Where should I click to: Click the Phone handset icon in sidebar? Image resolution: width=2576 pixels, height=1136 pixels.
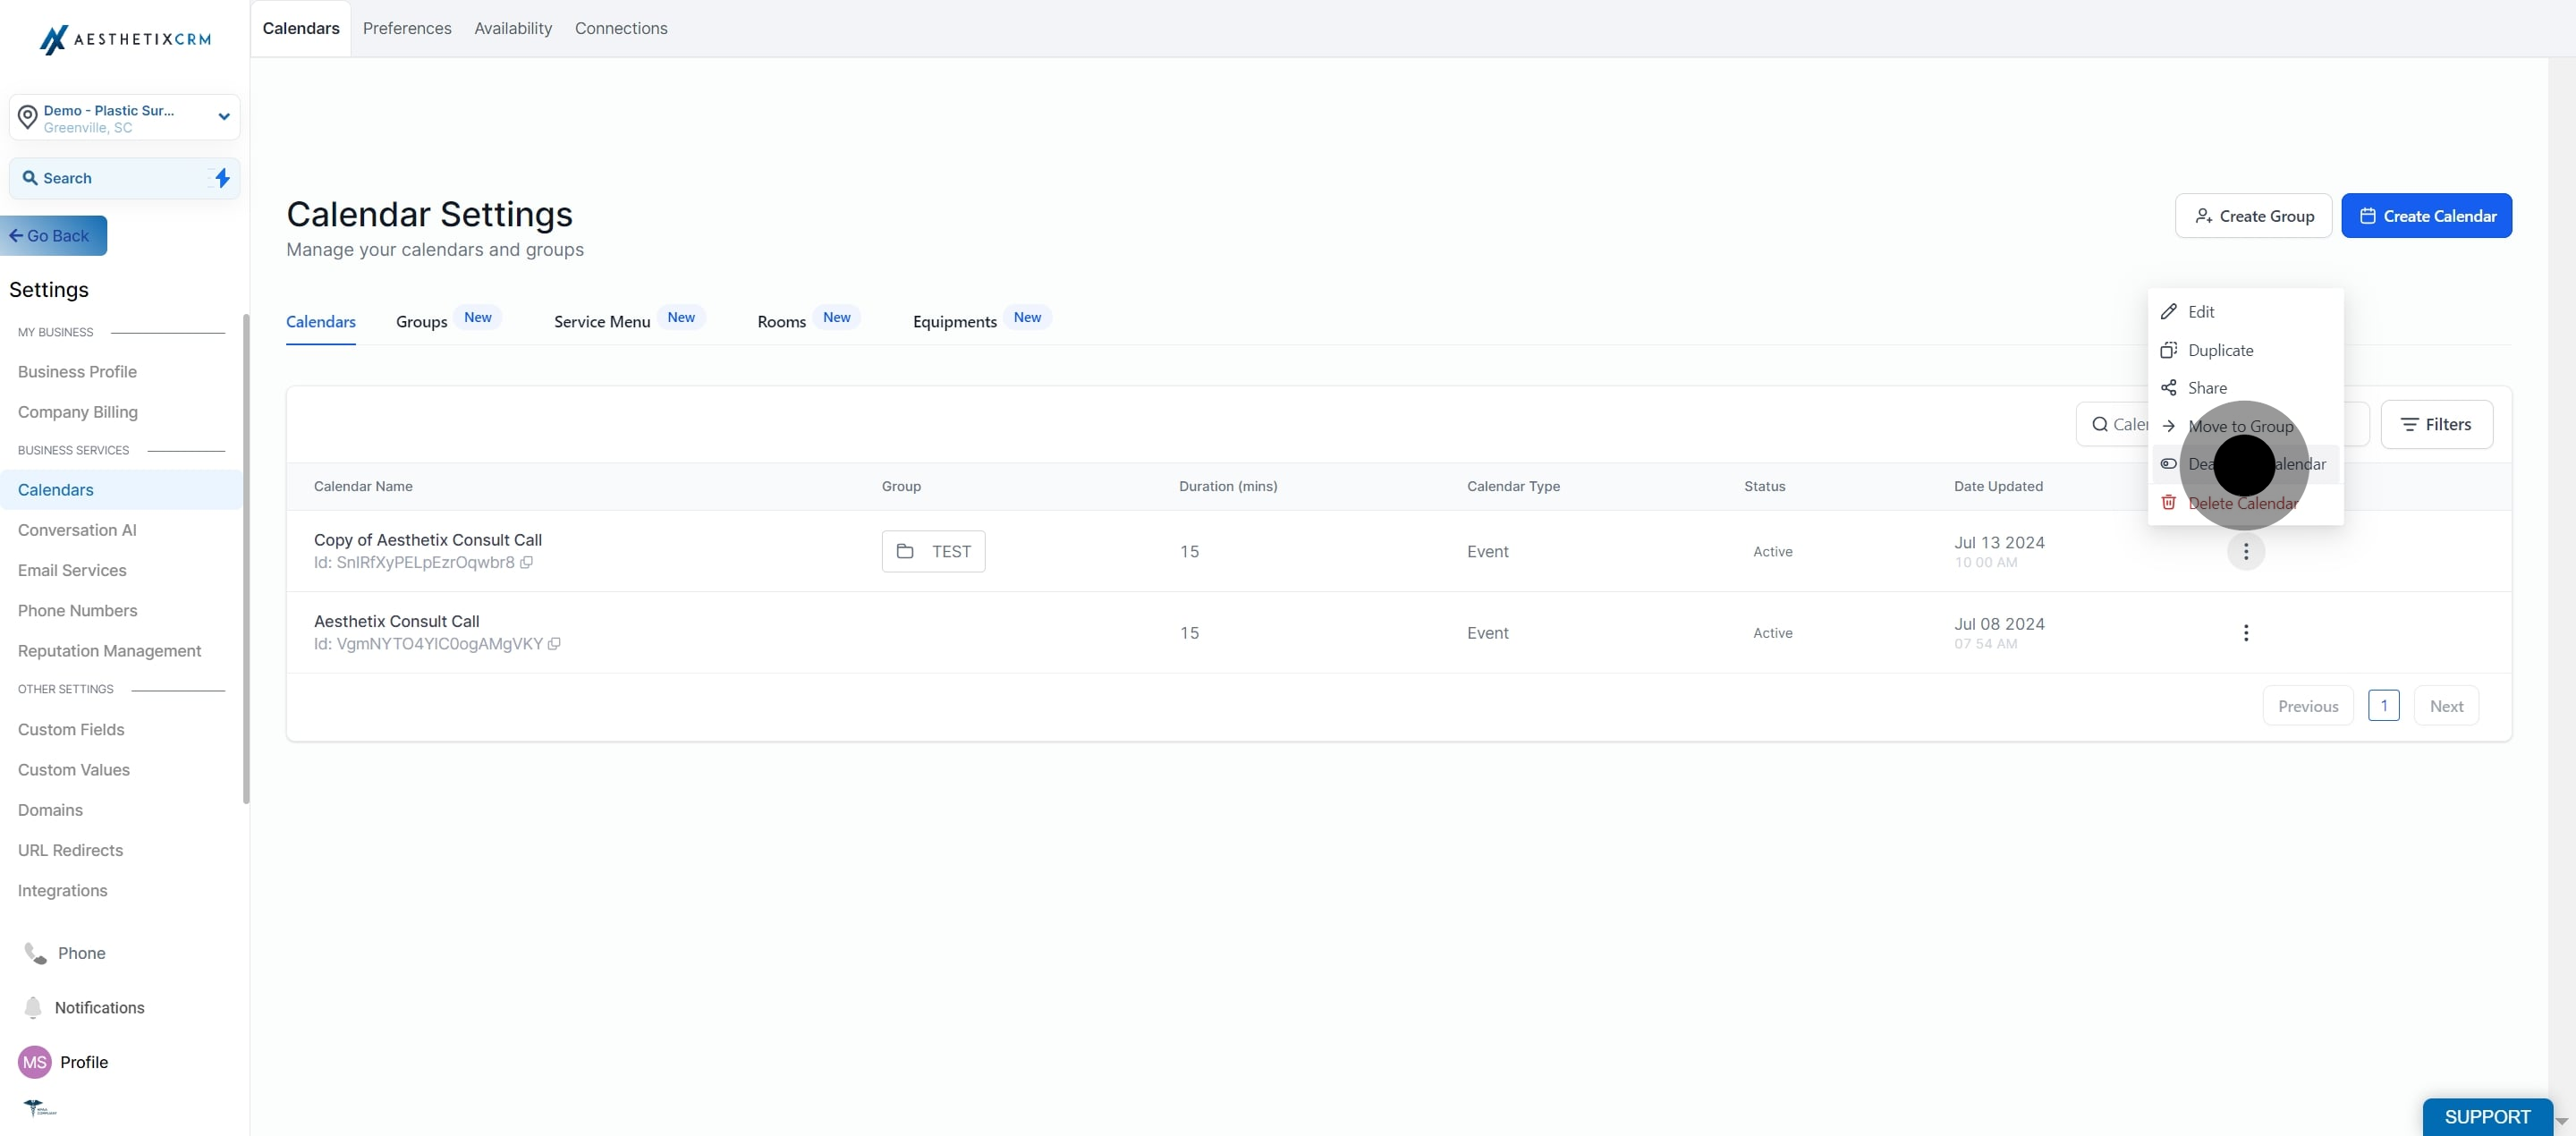tap(35, 953)
